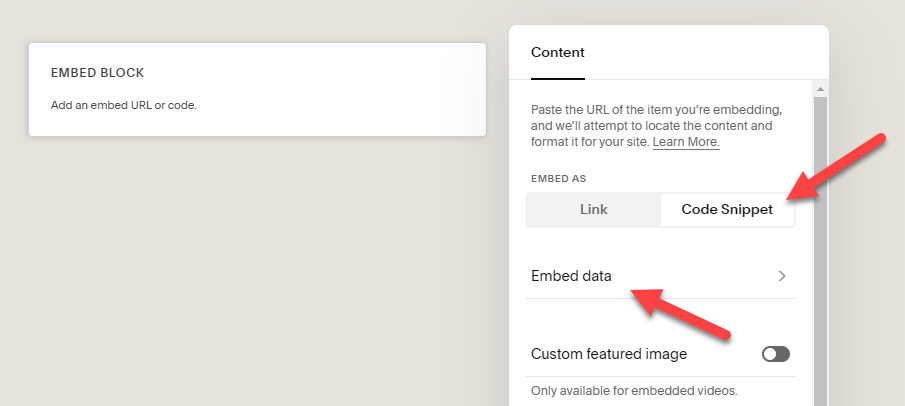Select the Embed Block placeholder card
The width and height of the screenshot is (905, 406).
[x=257, y=89]
